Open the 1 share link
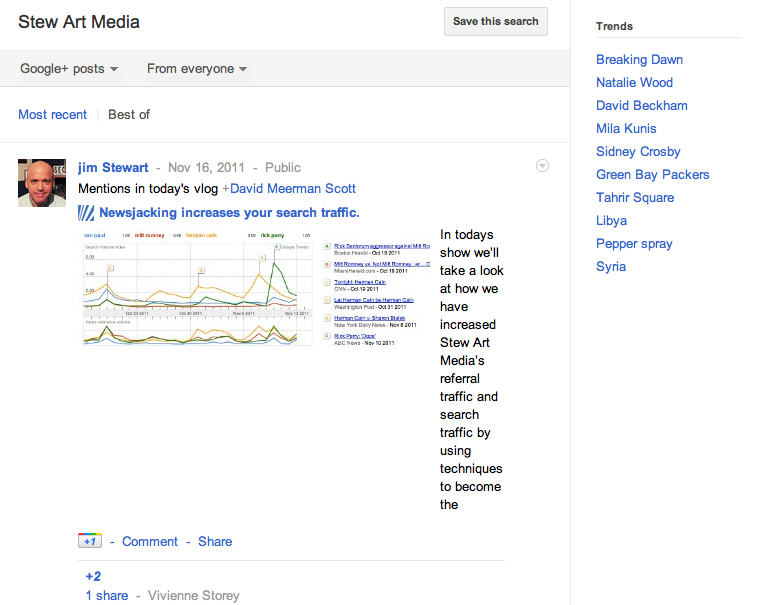Screen dimensions: 767x605 click(107, 596)
